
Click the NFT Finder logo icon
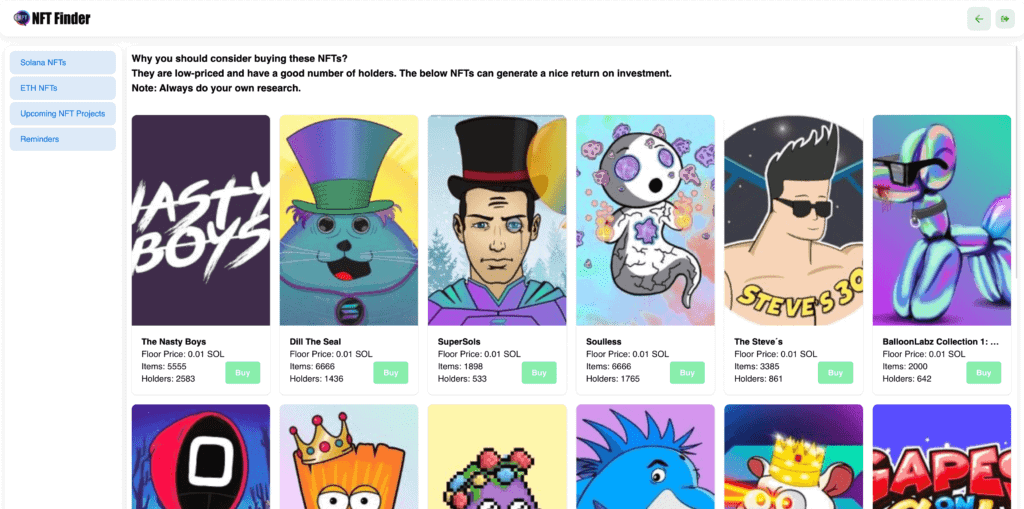(21, 18)
